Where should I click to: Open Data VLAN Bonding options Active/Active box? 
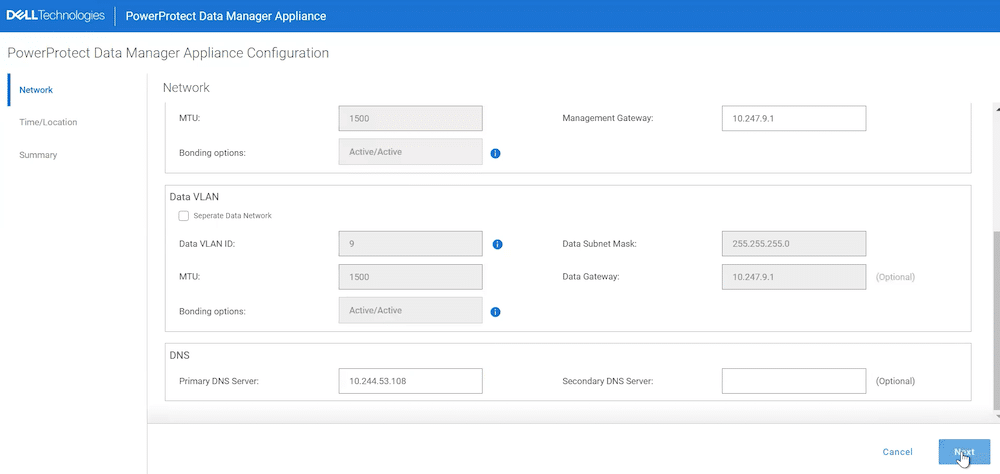(x=411, y=310)
